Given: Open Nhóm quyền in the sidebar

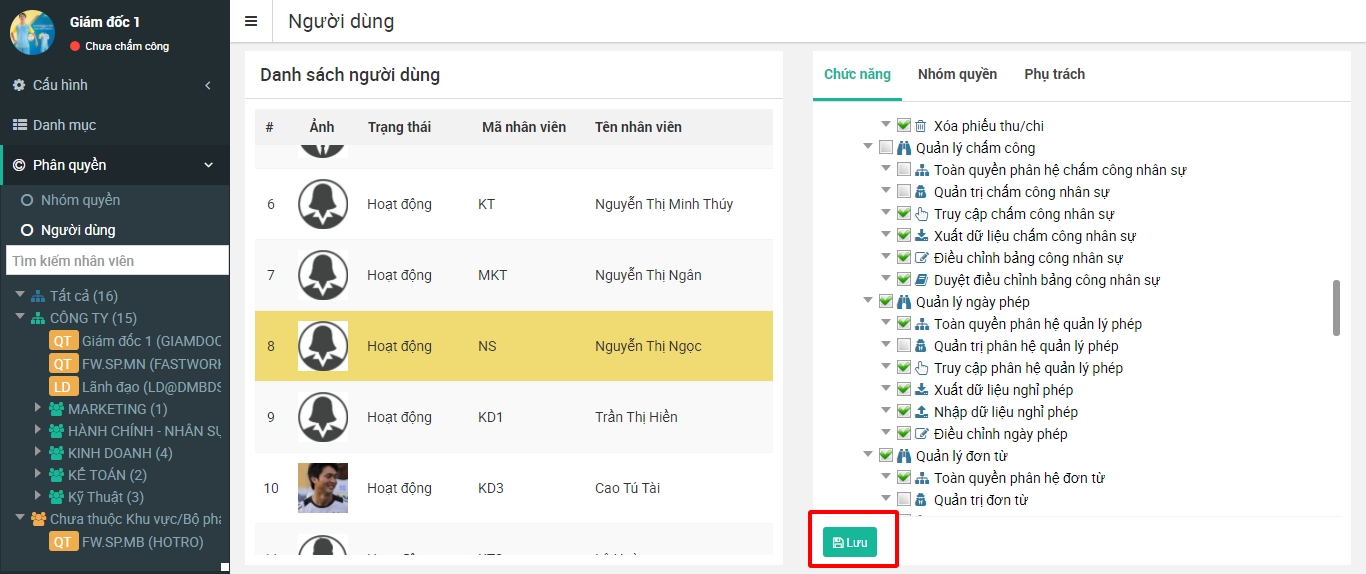Looking at the screenshot, I should [80, 200].
